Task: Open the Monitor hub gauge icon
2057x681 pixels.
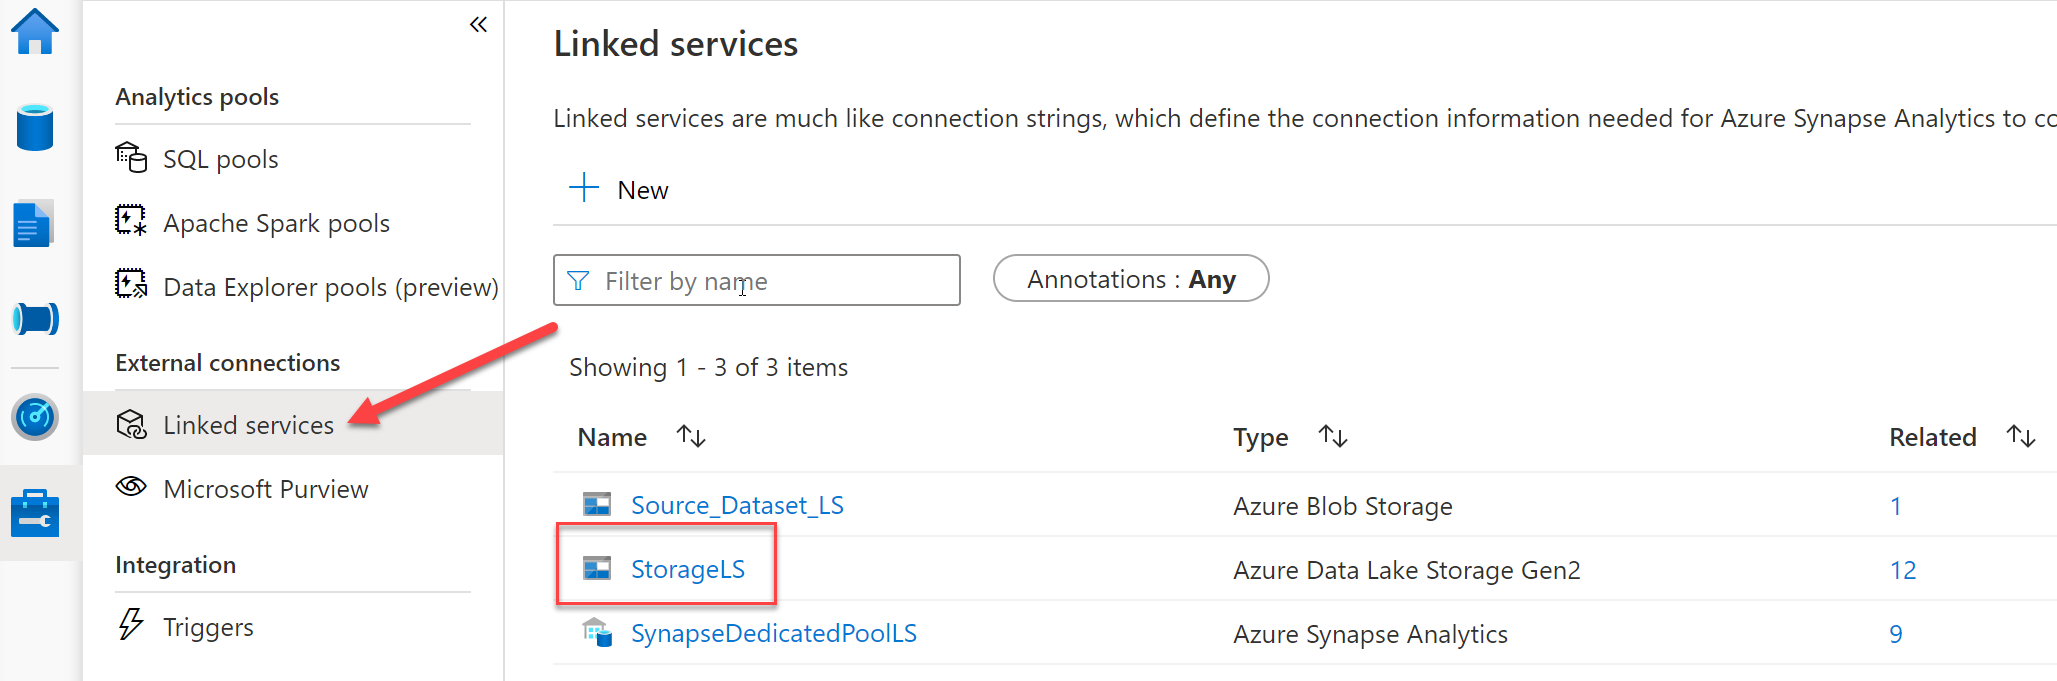Action: pos(35,417)
